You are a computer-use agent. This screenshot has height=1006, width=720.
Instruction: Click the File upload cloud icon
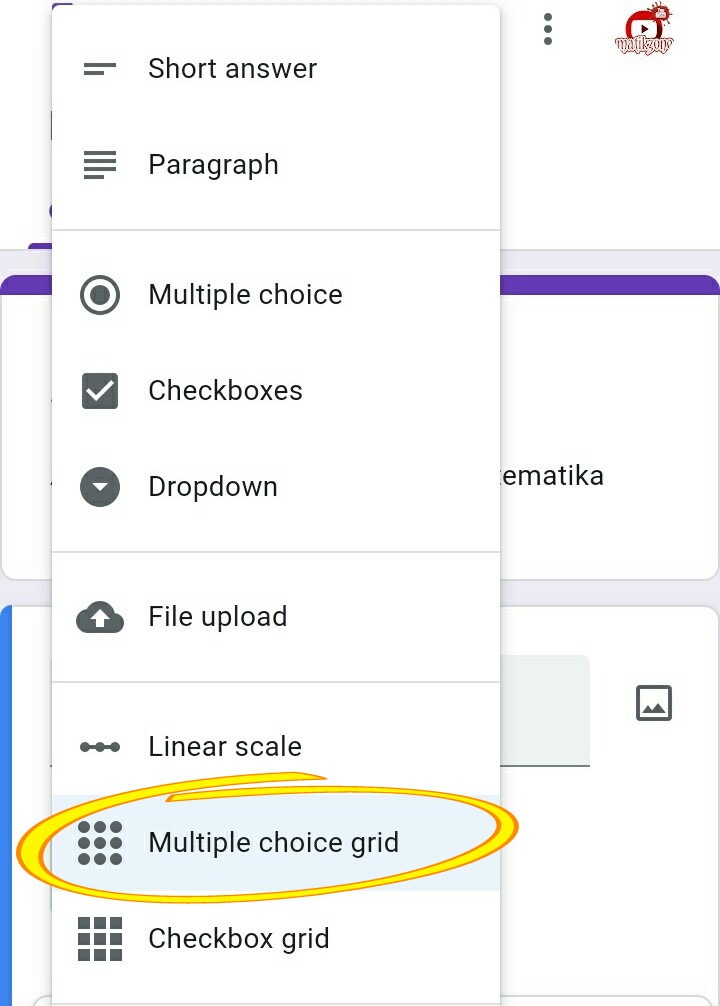pos(100,618)
